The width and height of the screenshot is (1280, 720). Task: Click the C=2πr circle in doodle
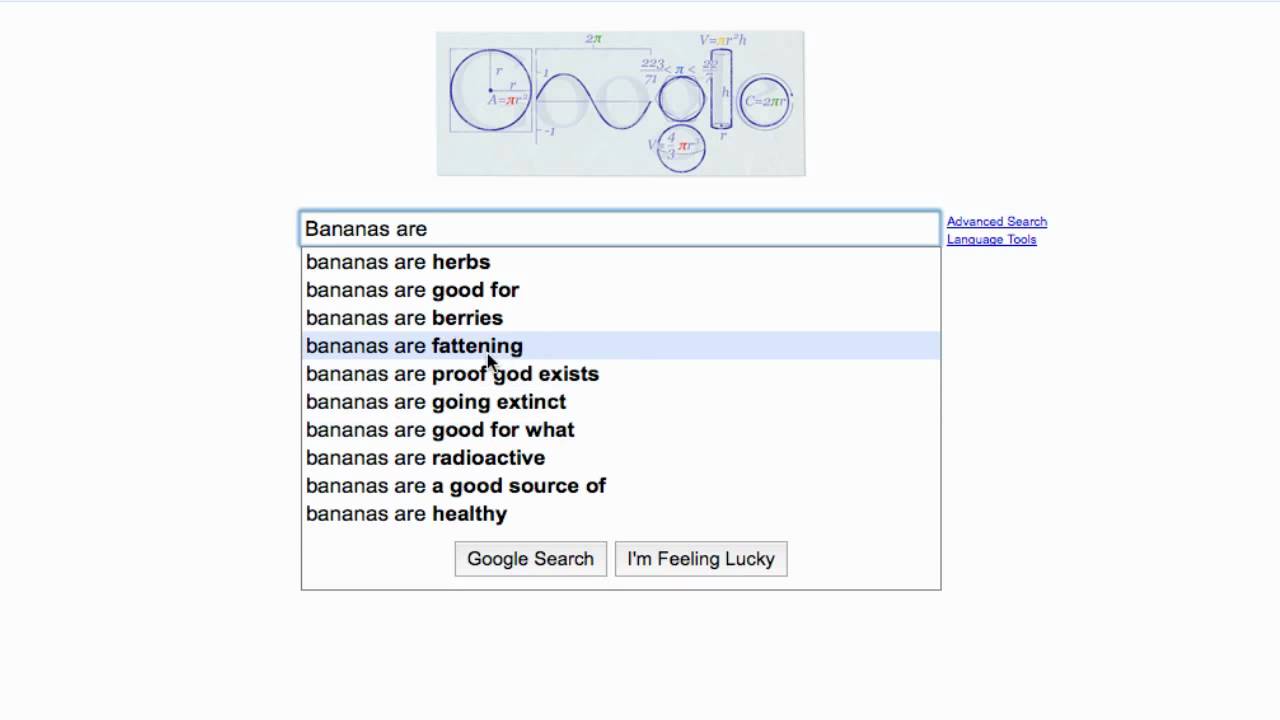point(765,101)
